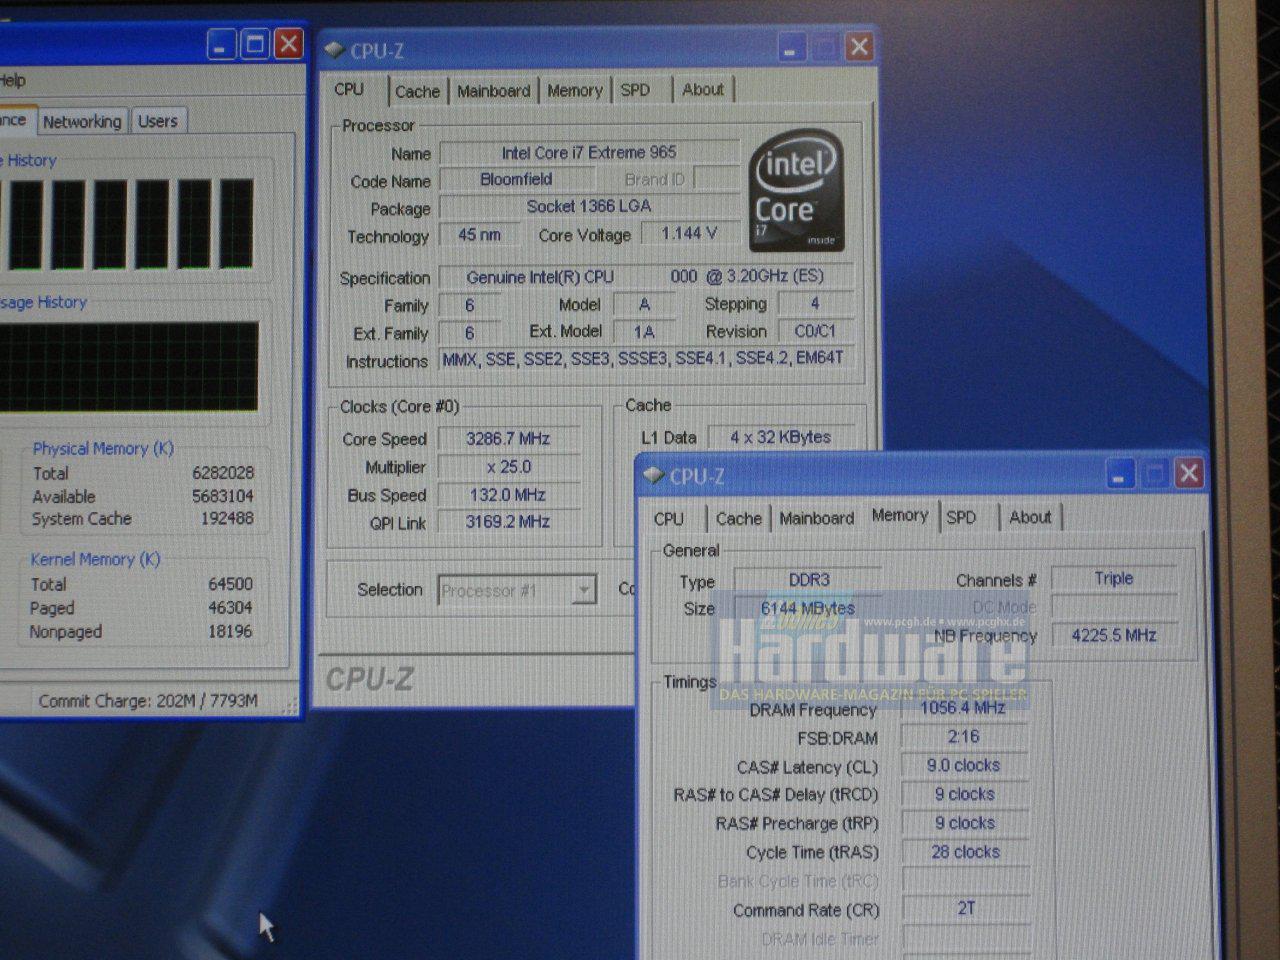Click the Instructions field MMX, SSE list
This screenshot has width=1280, height=960.
tap(646, 358)
